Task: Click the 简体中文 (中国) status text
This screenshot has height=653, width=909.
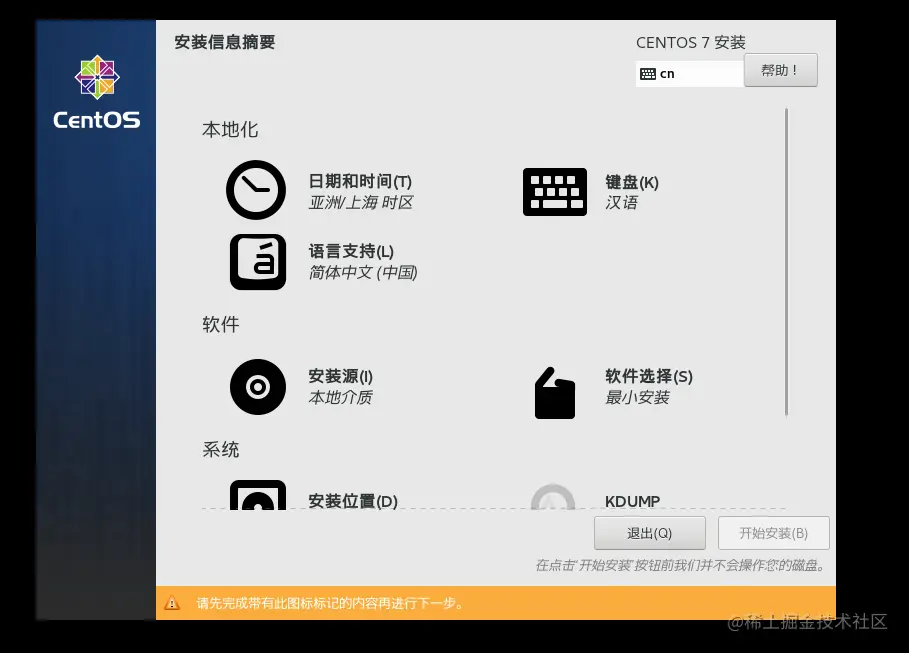Action: (x=363, y=273)
